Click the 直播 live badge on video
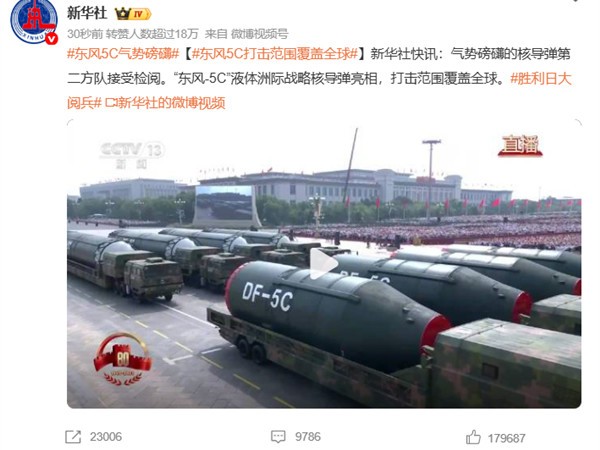600x450 pixels. pyautogui.click(x=520, y=145)
